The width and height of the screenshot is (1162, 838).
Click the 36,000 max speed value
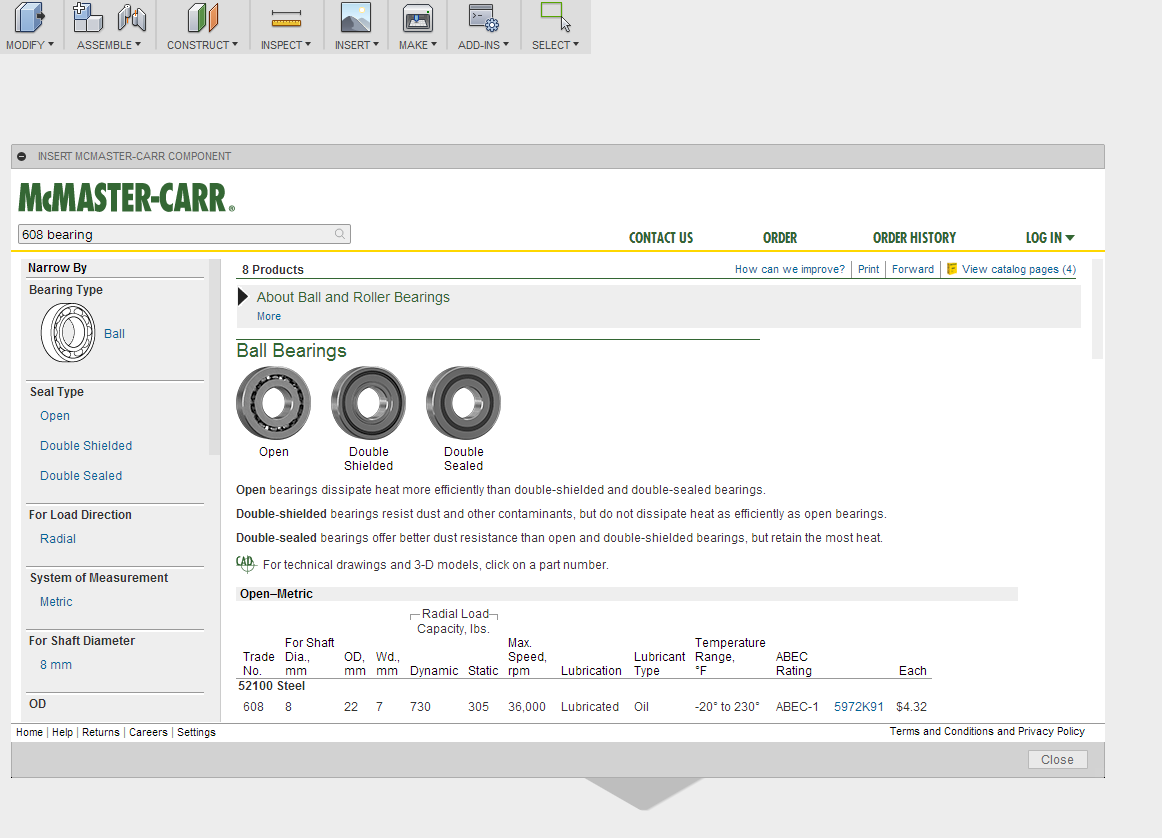click(x=526, y=707)
